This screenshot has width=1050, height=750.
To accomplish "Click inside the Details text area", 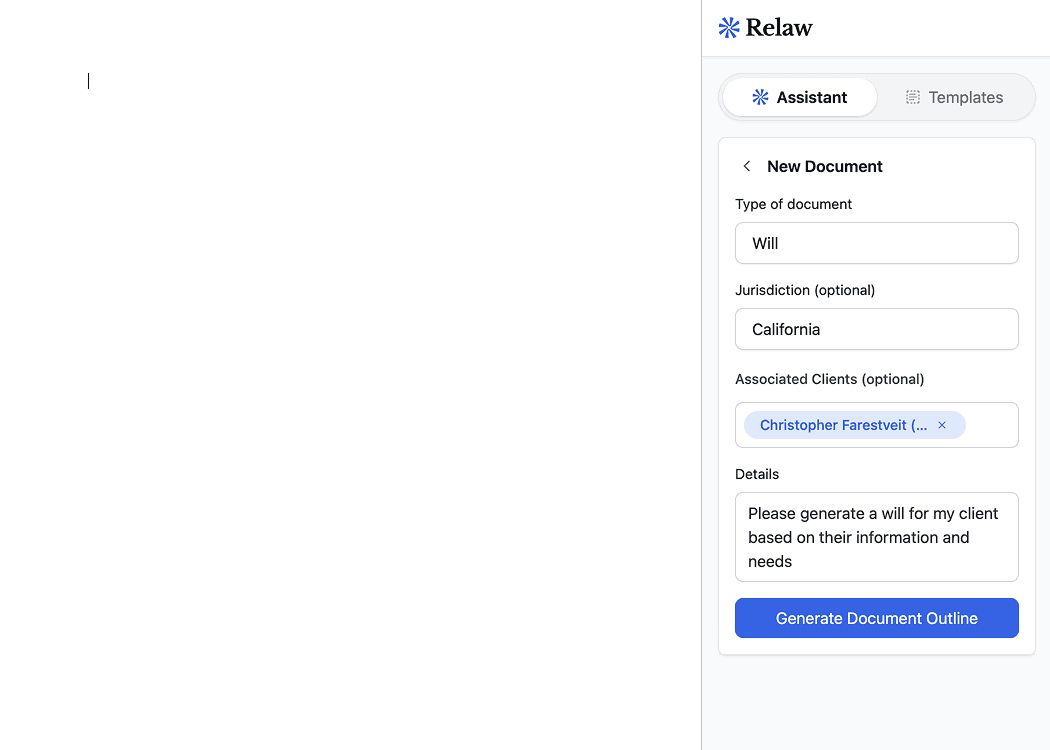I will pyautogui.click(x=876, y=537).
